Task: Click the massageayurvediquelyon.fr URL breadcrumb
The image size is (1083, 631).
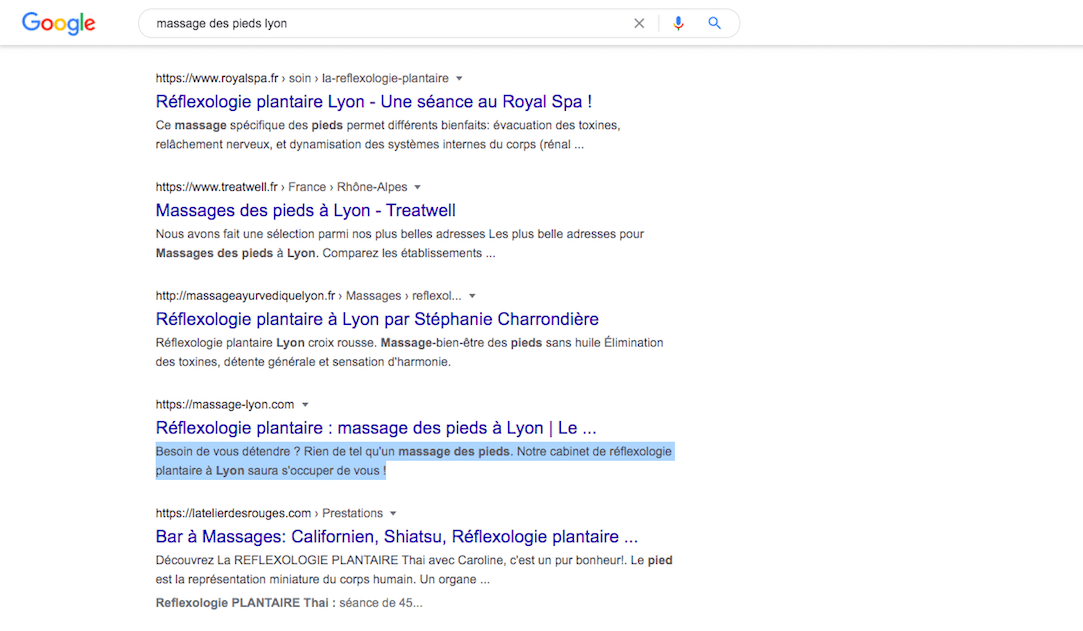Action: coord(308,296)
